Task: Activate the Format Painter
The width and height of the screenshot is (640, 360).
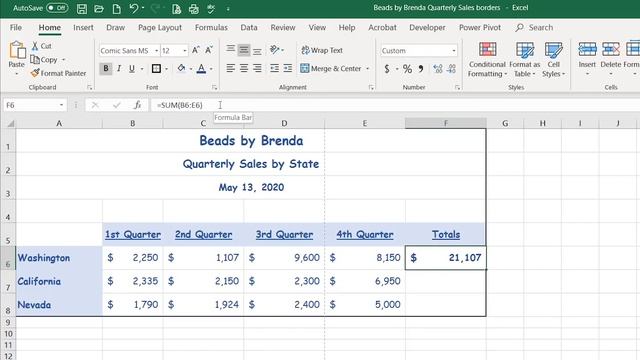Action: (x=58, y=73)
